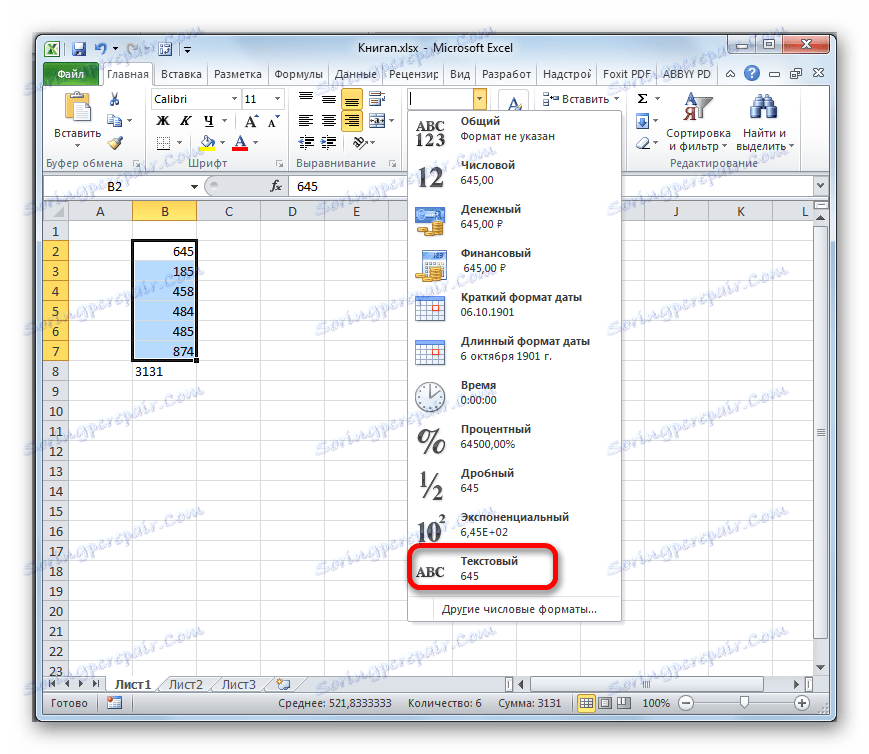Viewport: 869px width, 754px height.
Task: Apply red font color
Action: click(x=240, y=143)
